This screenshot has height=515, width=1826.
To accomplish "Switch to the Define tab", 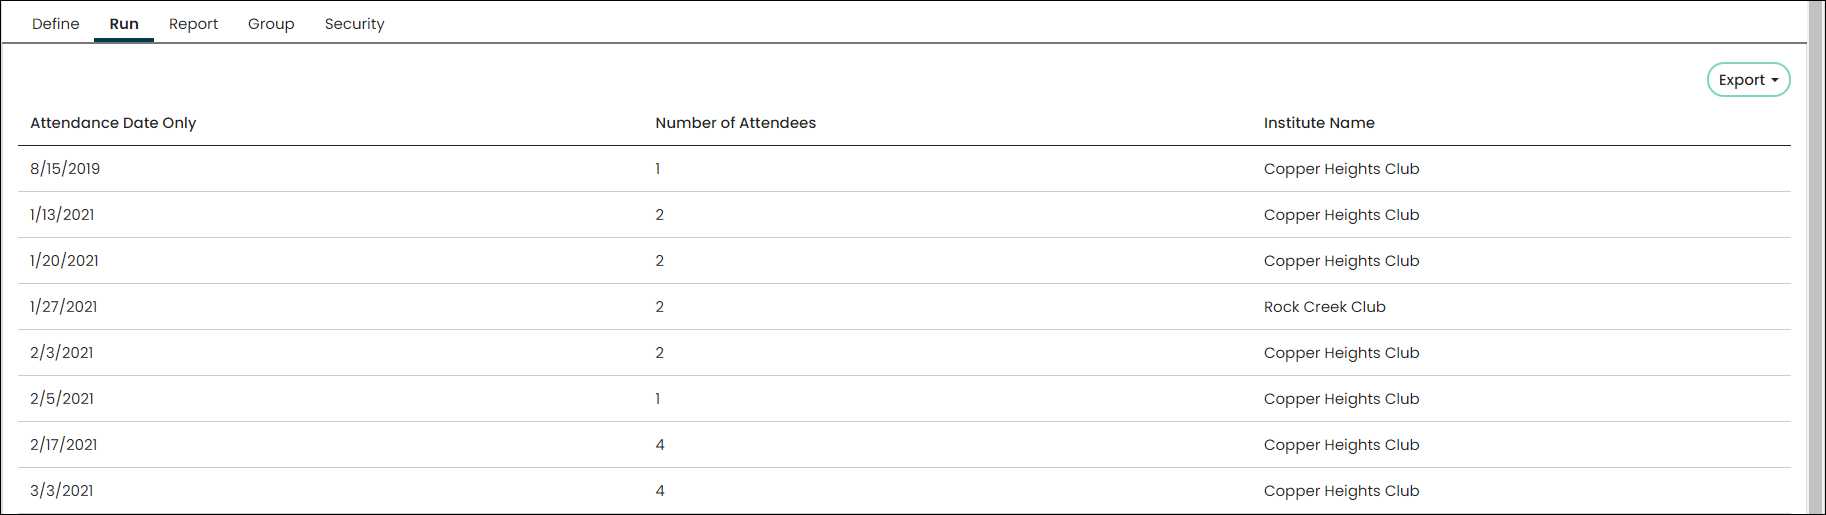I will pyautogui.click(x=56, y=24).
